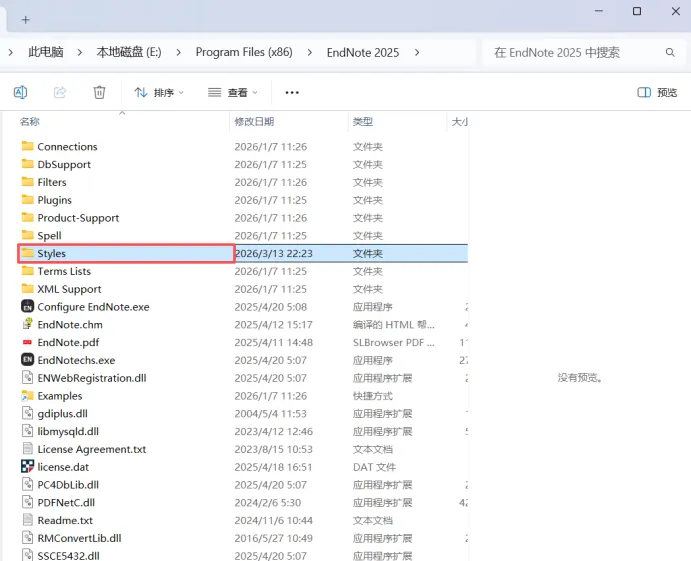Screen dimensions: 691x561
Task: Click the Examples shortcut icon
Action: point(27,395)
